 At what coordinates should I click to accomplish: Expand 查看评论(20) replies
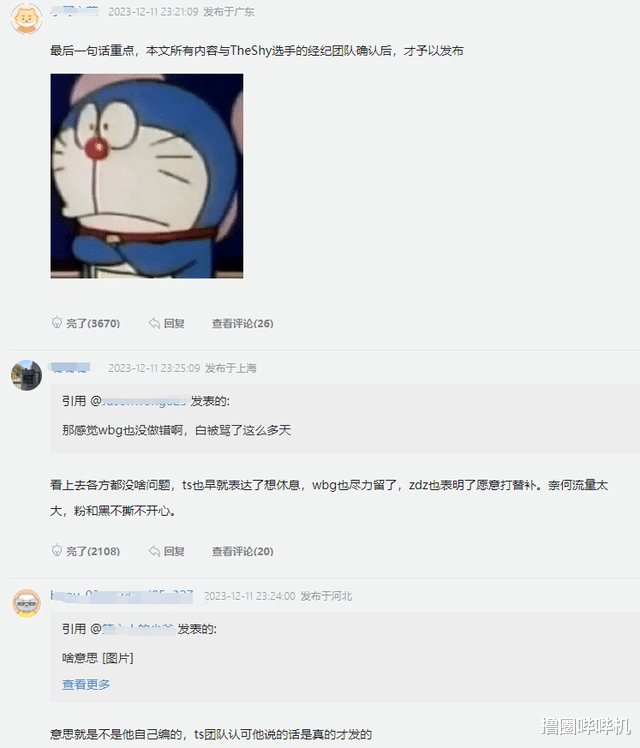243,551
